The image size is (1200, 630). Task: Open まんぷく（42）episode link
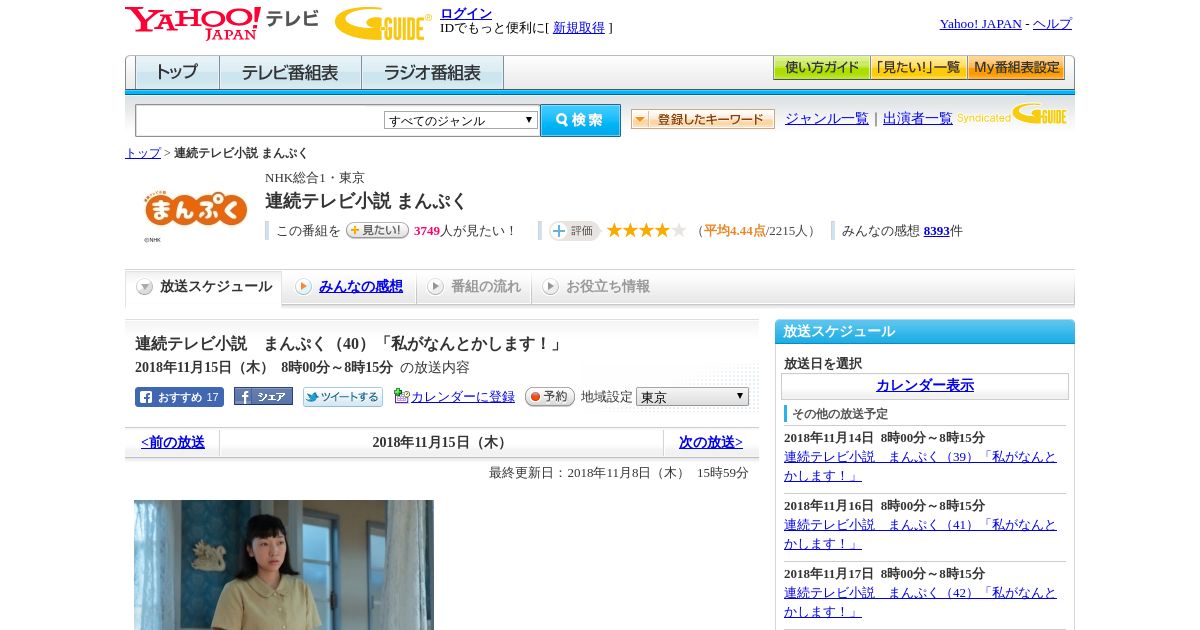coord(920,602)
